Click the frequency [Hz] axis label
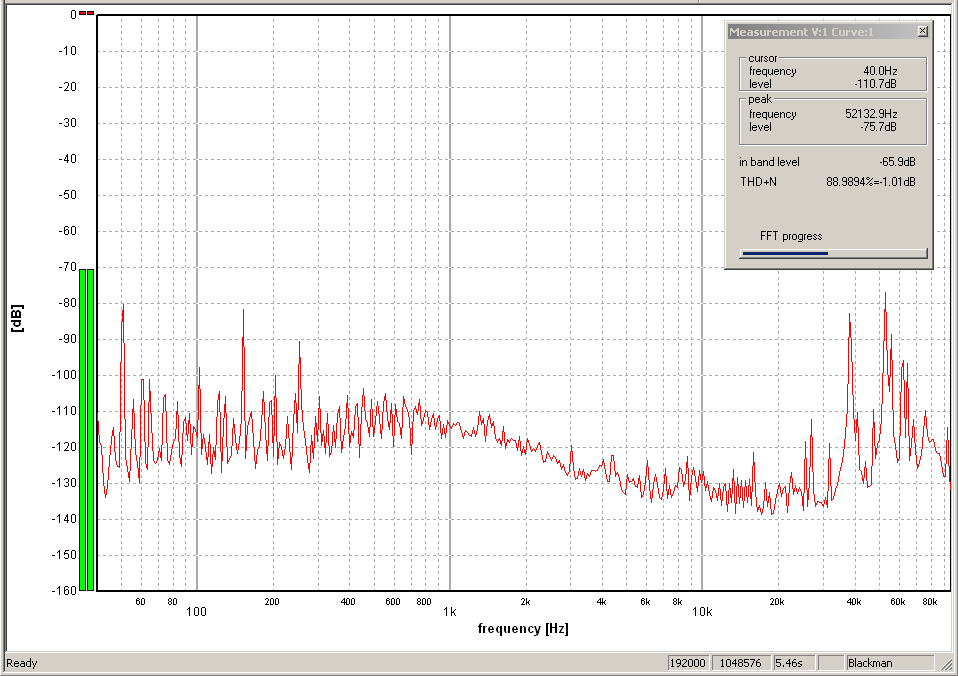This screenshot has width=958, height=676. [523, 629]
